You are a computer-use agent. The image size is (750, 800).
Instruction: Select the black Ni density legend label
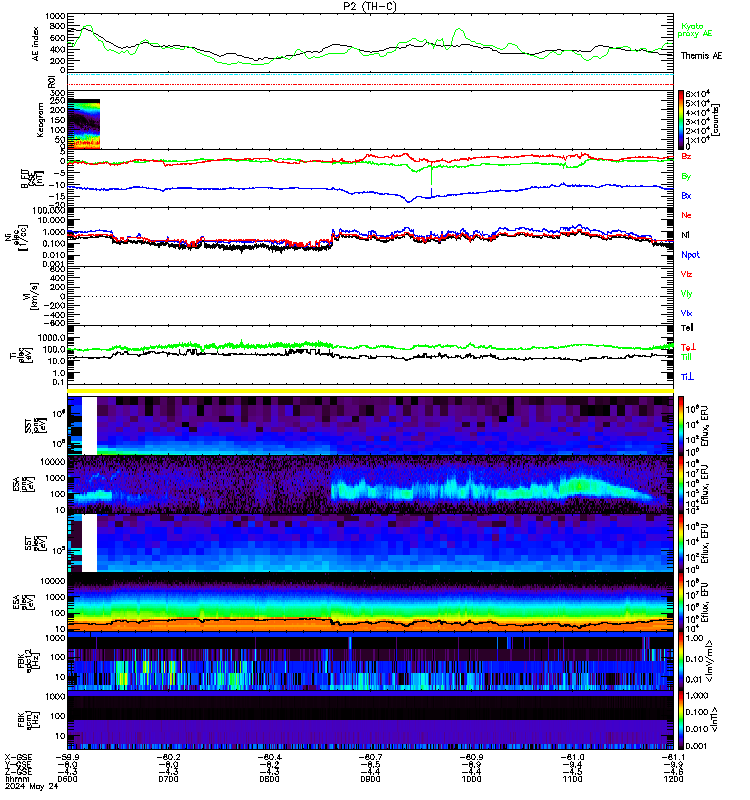[685, 235]
